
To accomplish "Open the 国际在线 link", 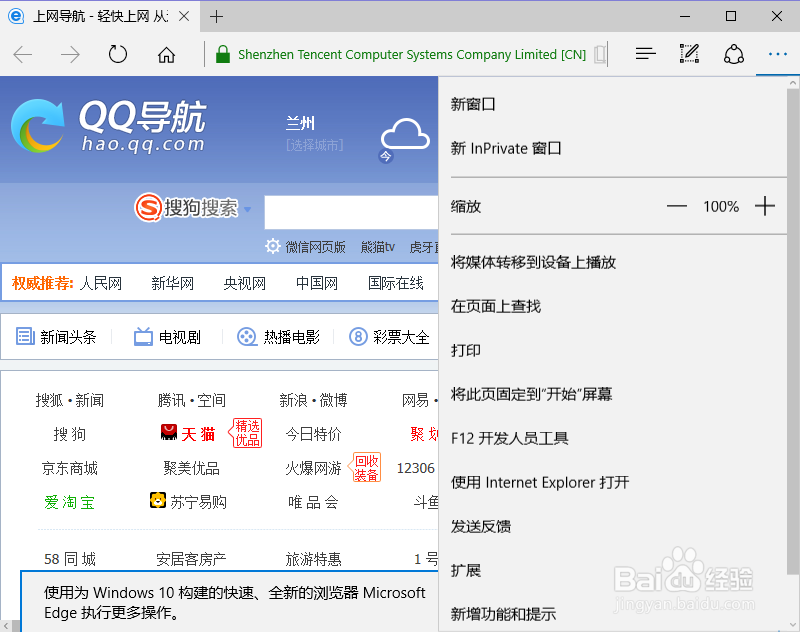I will point(396,283).
